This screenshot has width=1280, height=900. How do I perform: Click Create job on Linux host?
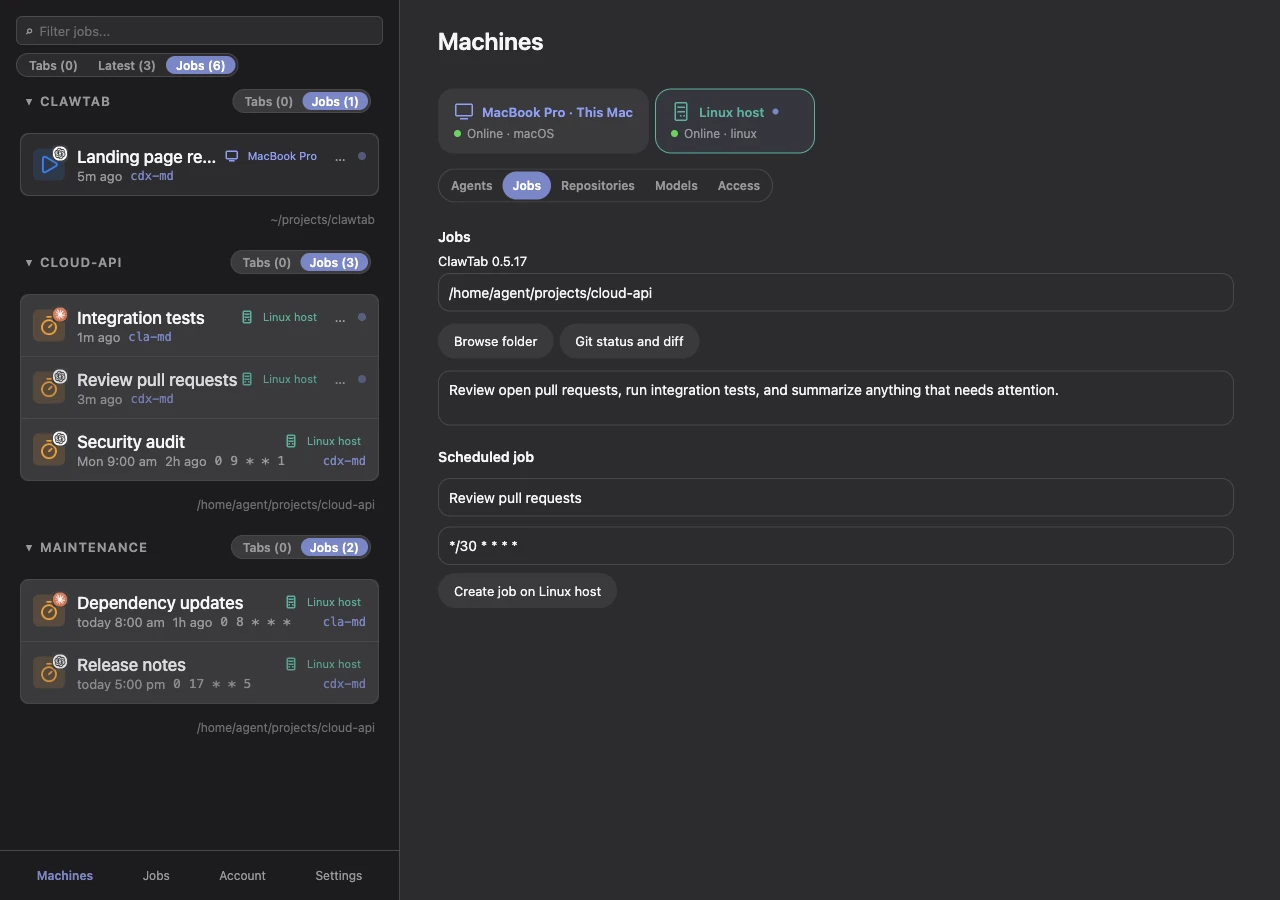527,591
